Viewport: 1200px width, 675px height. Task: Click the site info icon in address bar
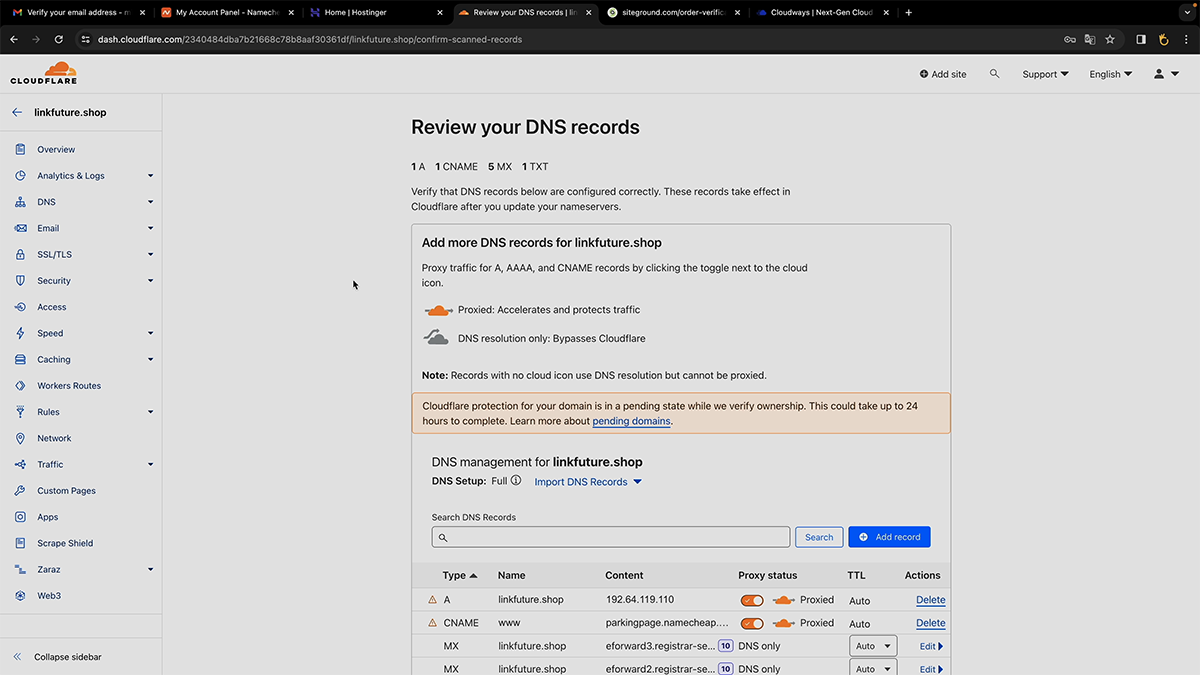(x=84, y=39)
